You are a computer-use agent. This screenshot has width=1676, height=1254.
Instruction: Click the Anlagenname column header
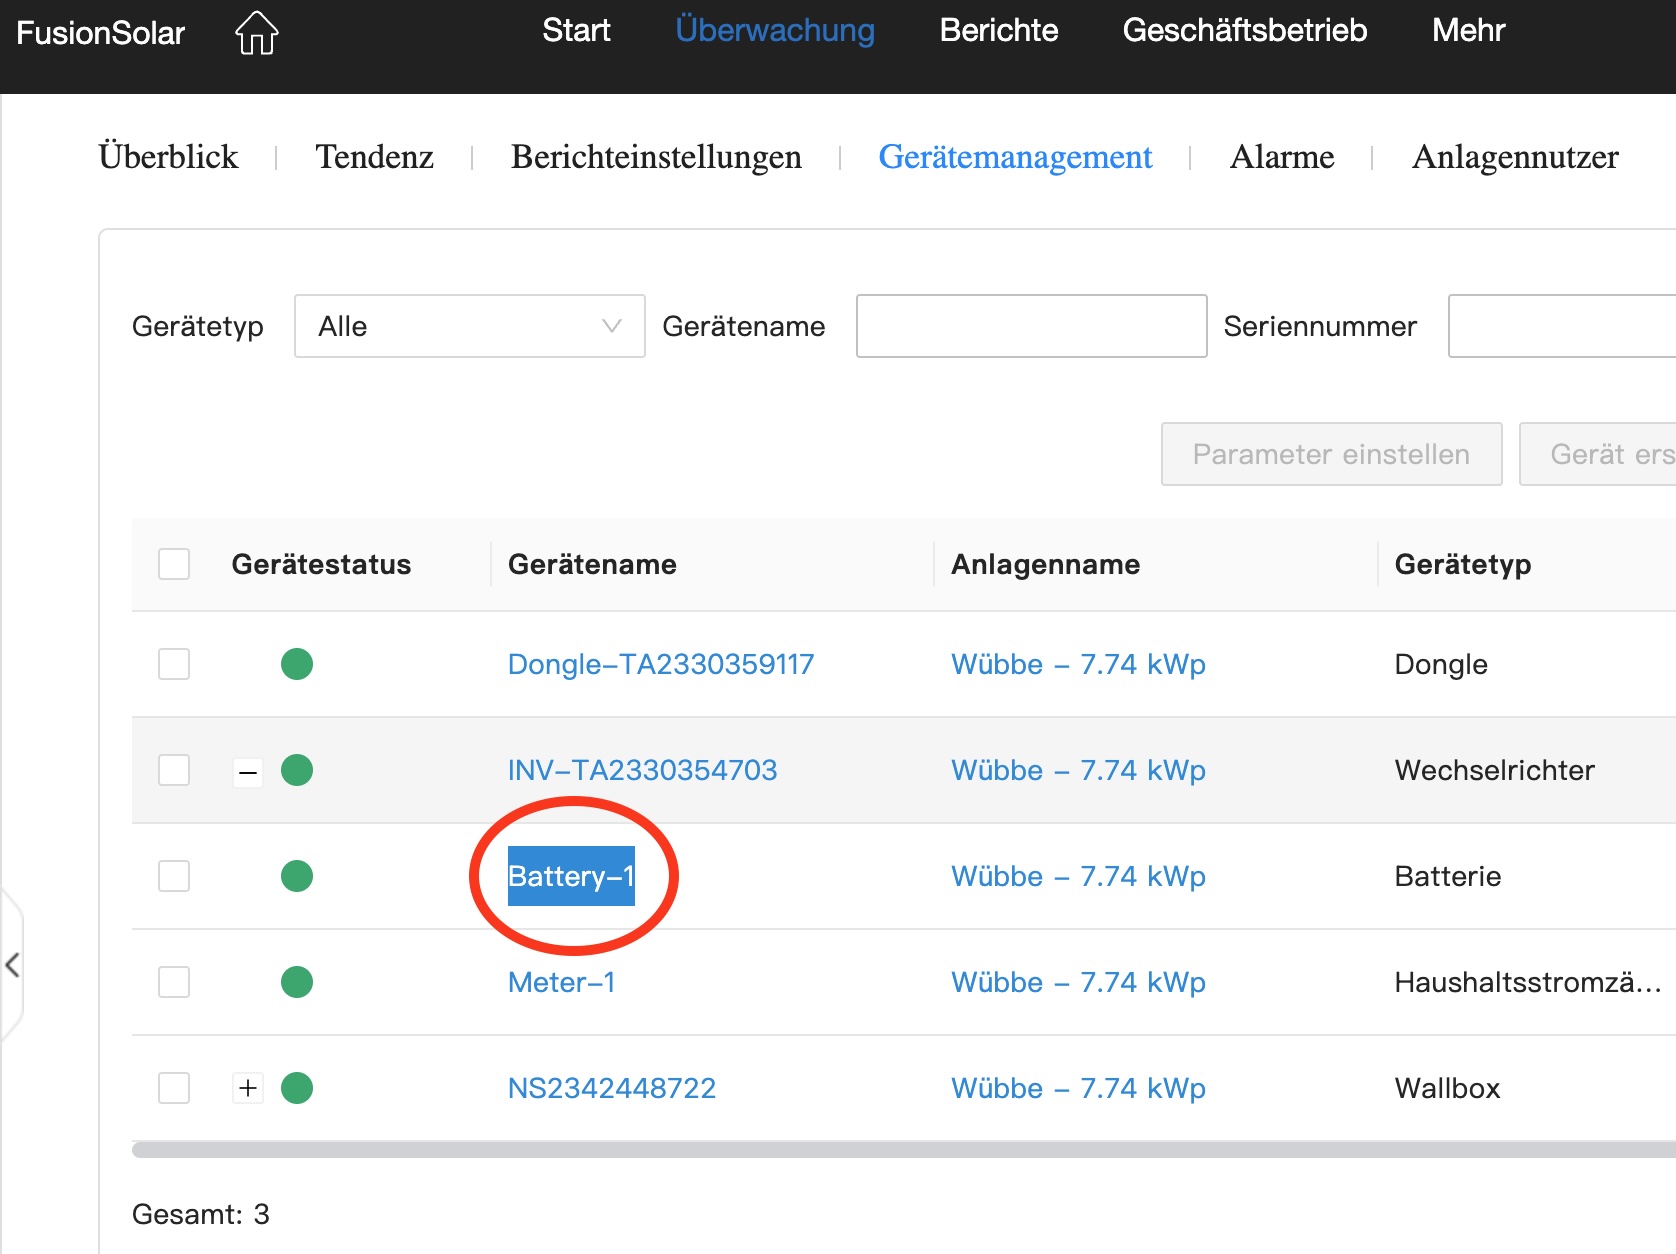tap(1045, 564)
